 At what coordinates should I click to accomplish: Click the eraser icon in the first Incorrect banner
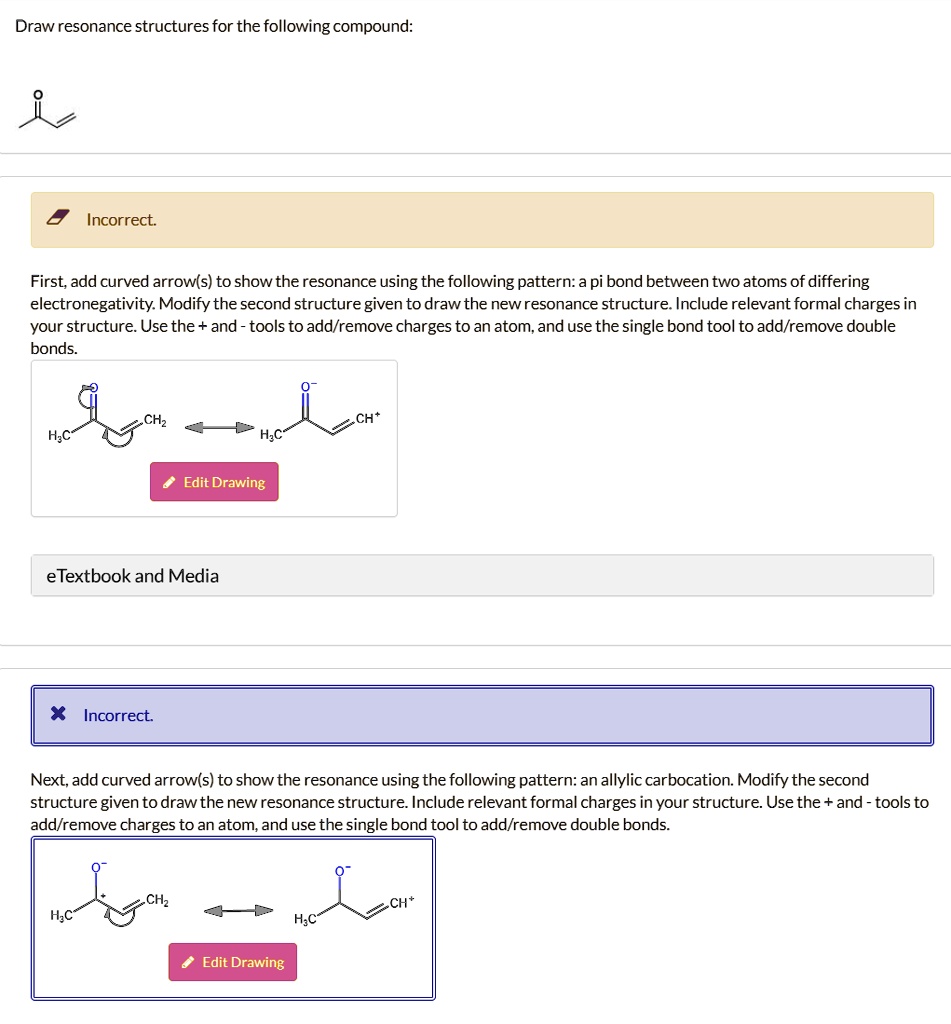pyautogui.click(x=58, y=218)
